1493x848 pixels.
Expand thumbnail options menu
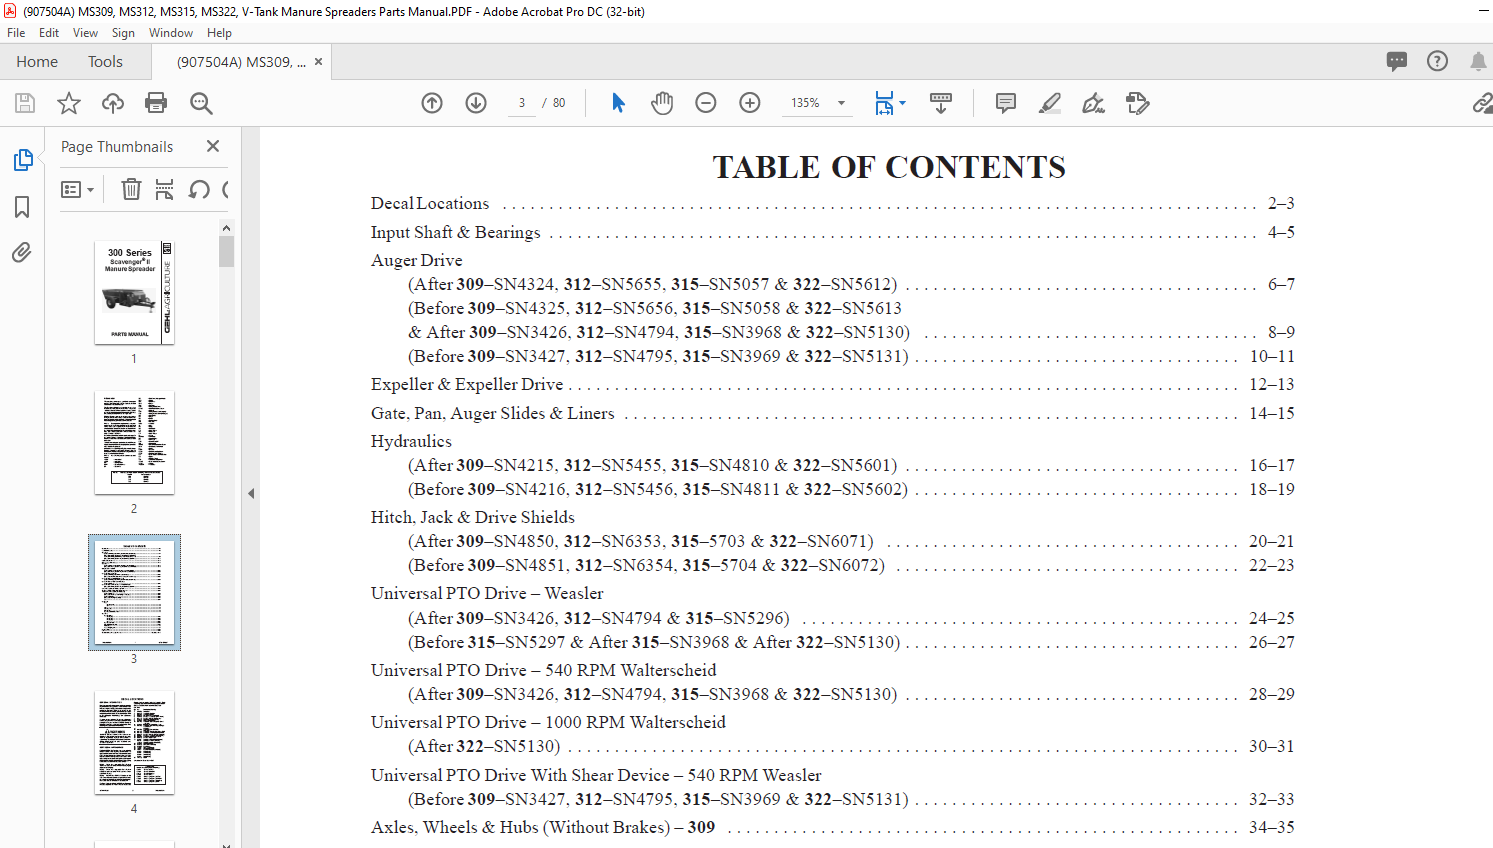(x=77, y=189)
